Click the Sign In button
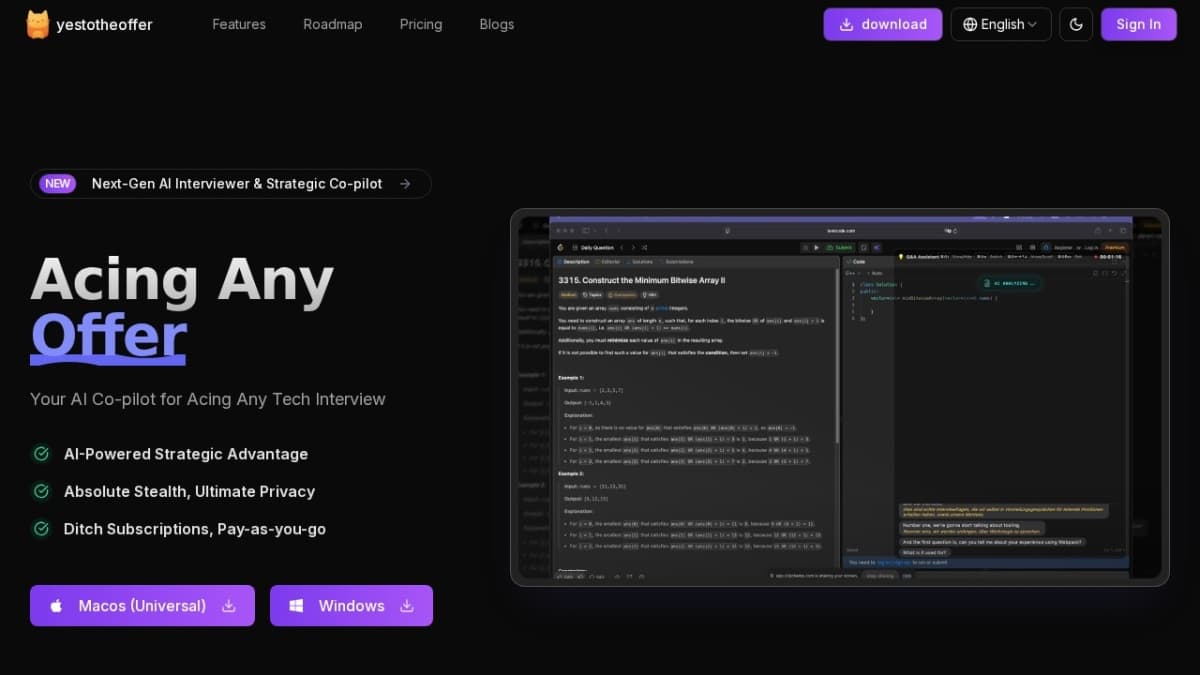1200x675 pixels. [1138, 24]
